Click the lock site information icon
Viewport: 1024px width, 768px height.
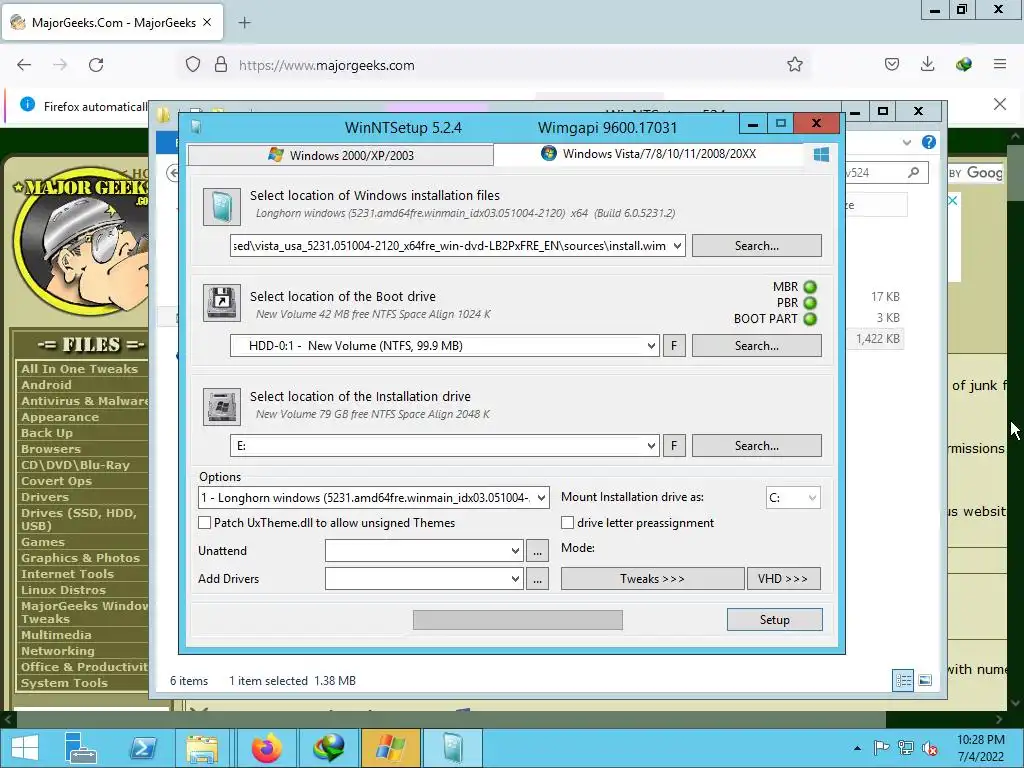[x=221, y=65]
